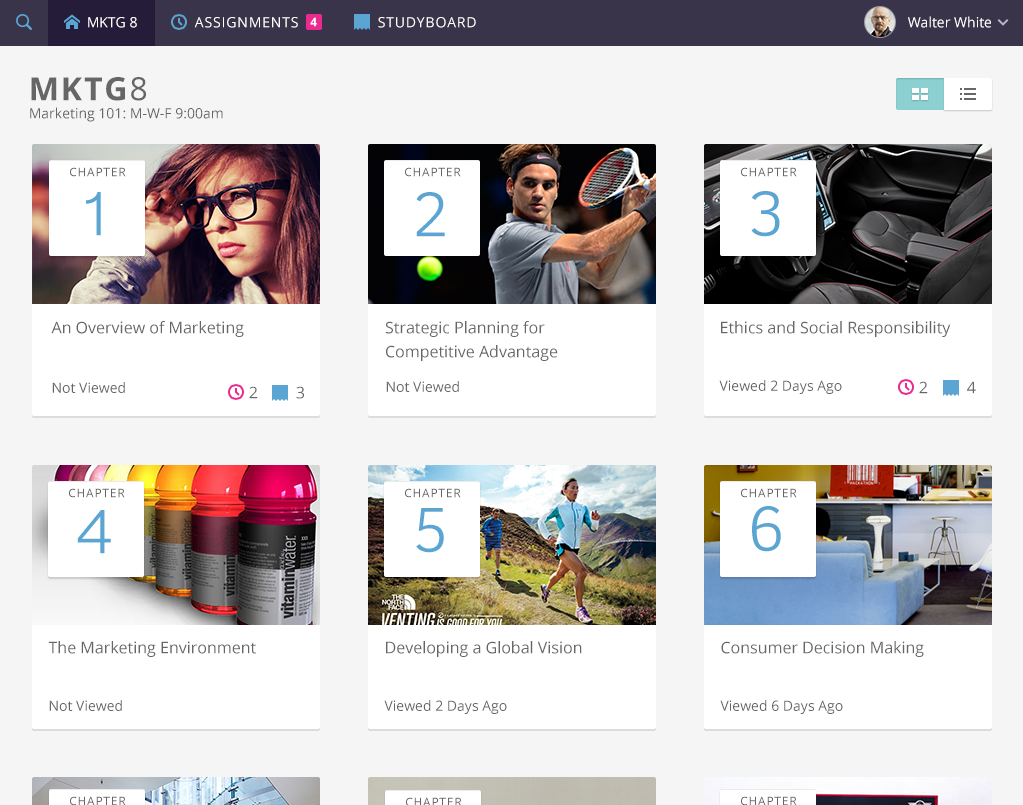Open The Marketing Environment chapter
Image resolution: width=1023 pixels, height=805 pixels.
coord(152,648)
